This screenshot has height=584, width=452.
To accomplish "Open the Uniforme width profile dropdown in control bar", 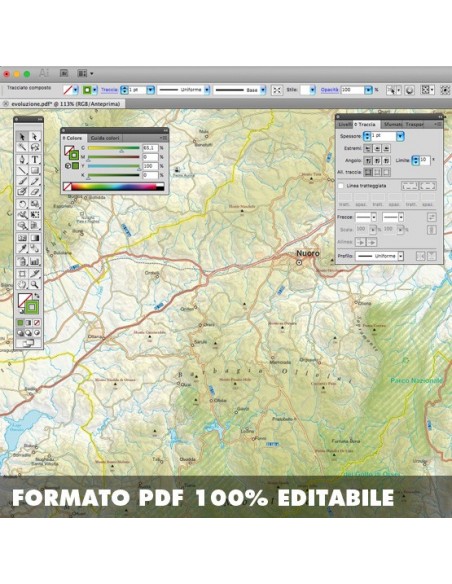I will click(x=207, y=90).
